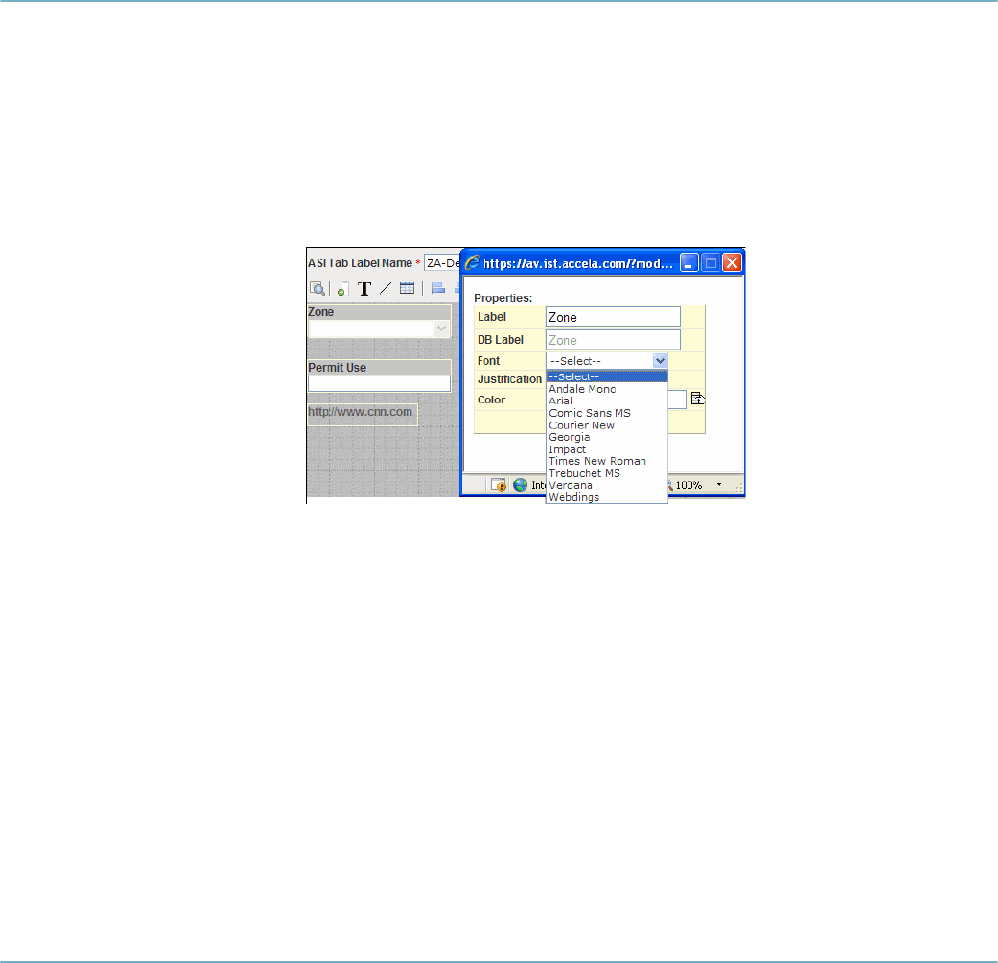998x963 pixels.
Task: Open the Zone field dropdown on canvas
Action: tap(441, 328)
